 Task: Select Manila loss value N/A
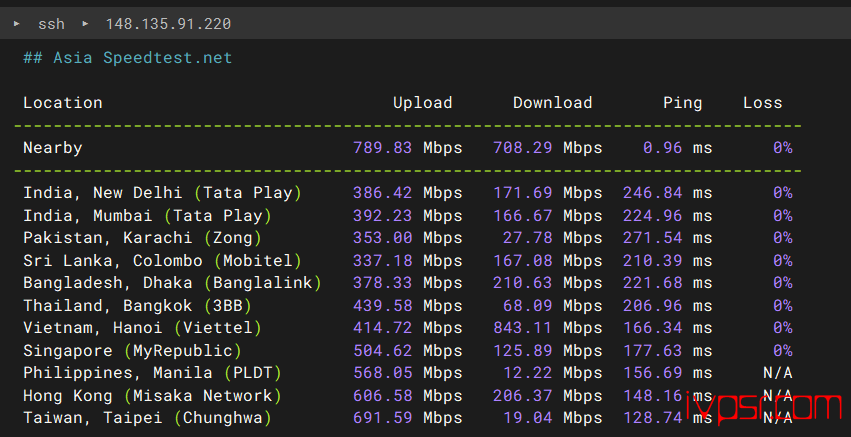coord(777,373)
